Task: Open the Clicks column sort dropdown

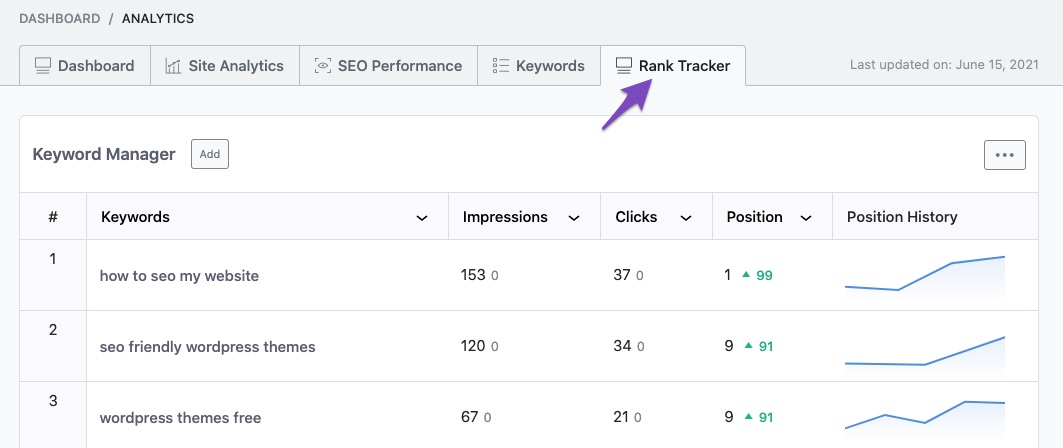Action: [685, 218]
